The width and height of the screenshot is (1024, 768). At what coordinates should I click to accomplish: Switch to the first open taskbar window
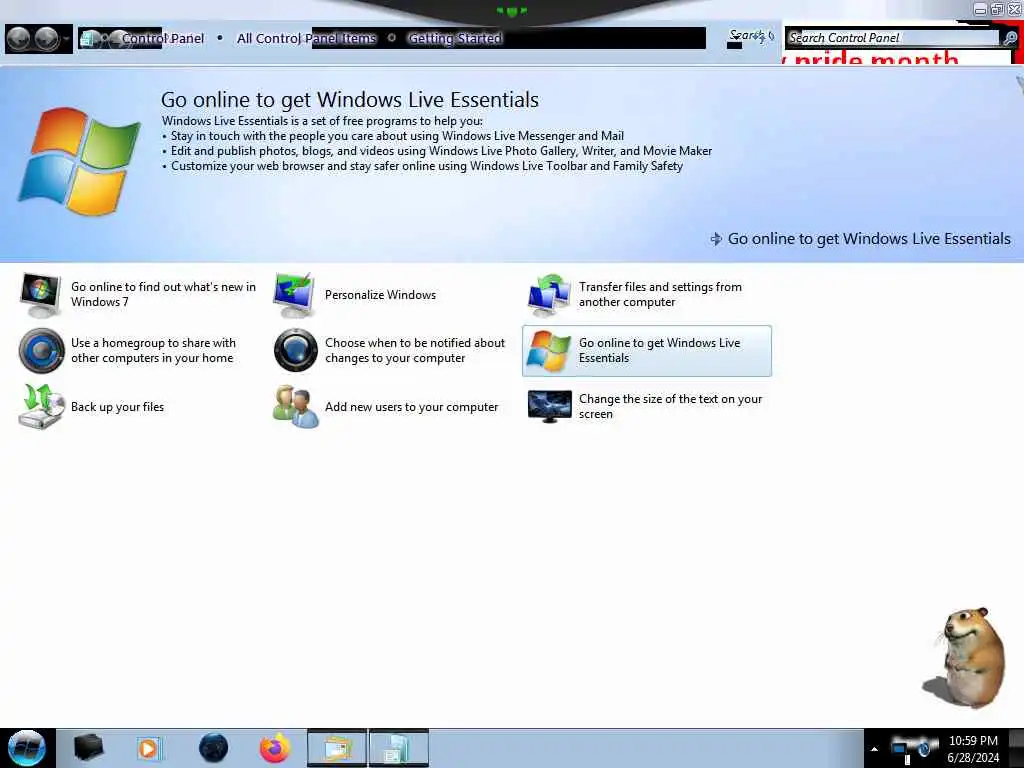pyautogui.click(x=337, y=748)
